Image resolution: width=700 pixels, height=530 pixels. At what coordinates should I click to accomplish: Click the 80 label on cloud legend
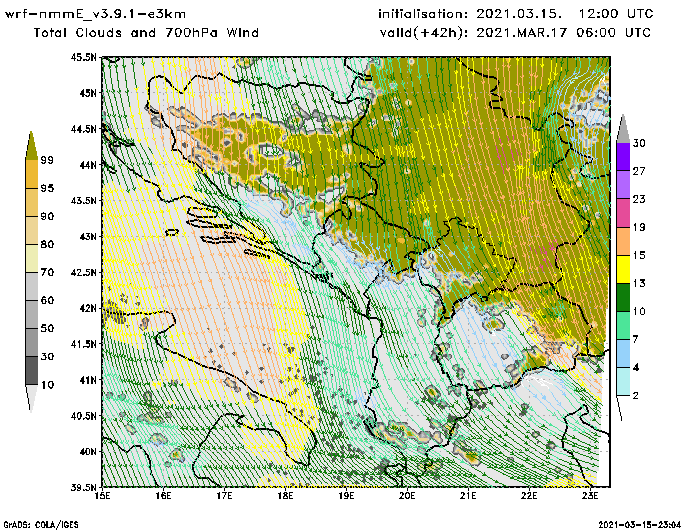(47, 245)
